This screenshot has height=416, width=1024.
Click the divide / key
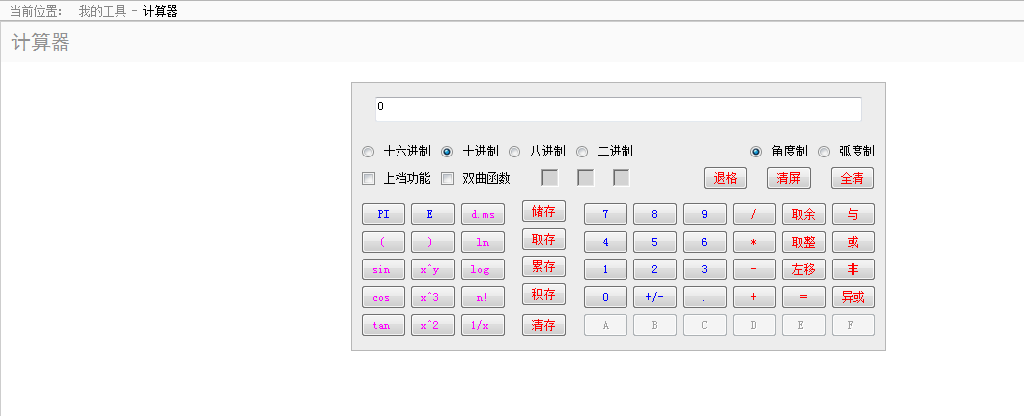[754, 214]
